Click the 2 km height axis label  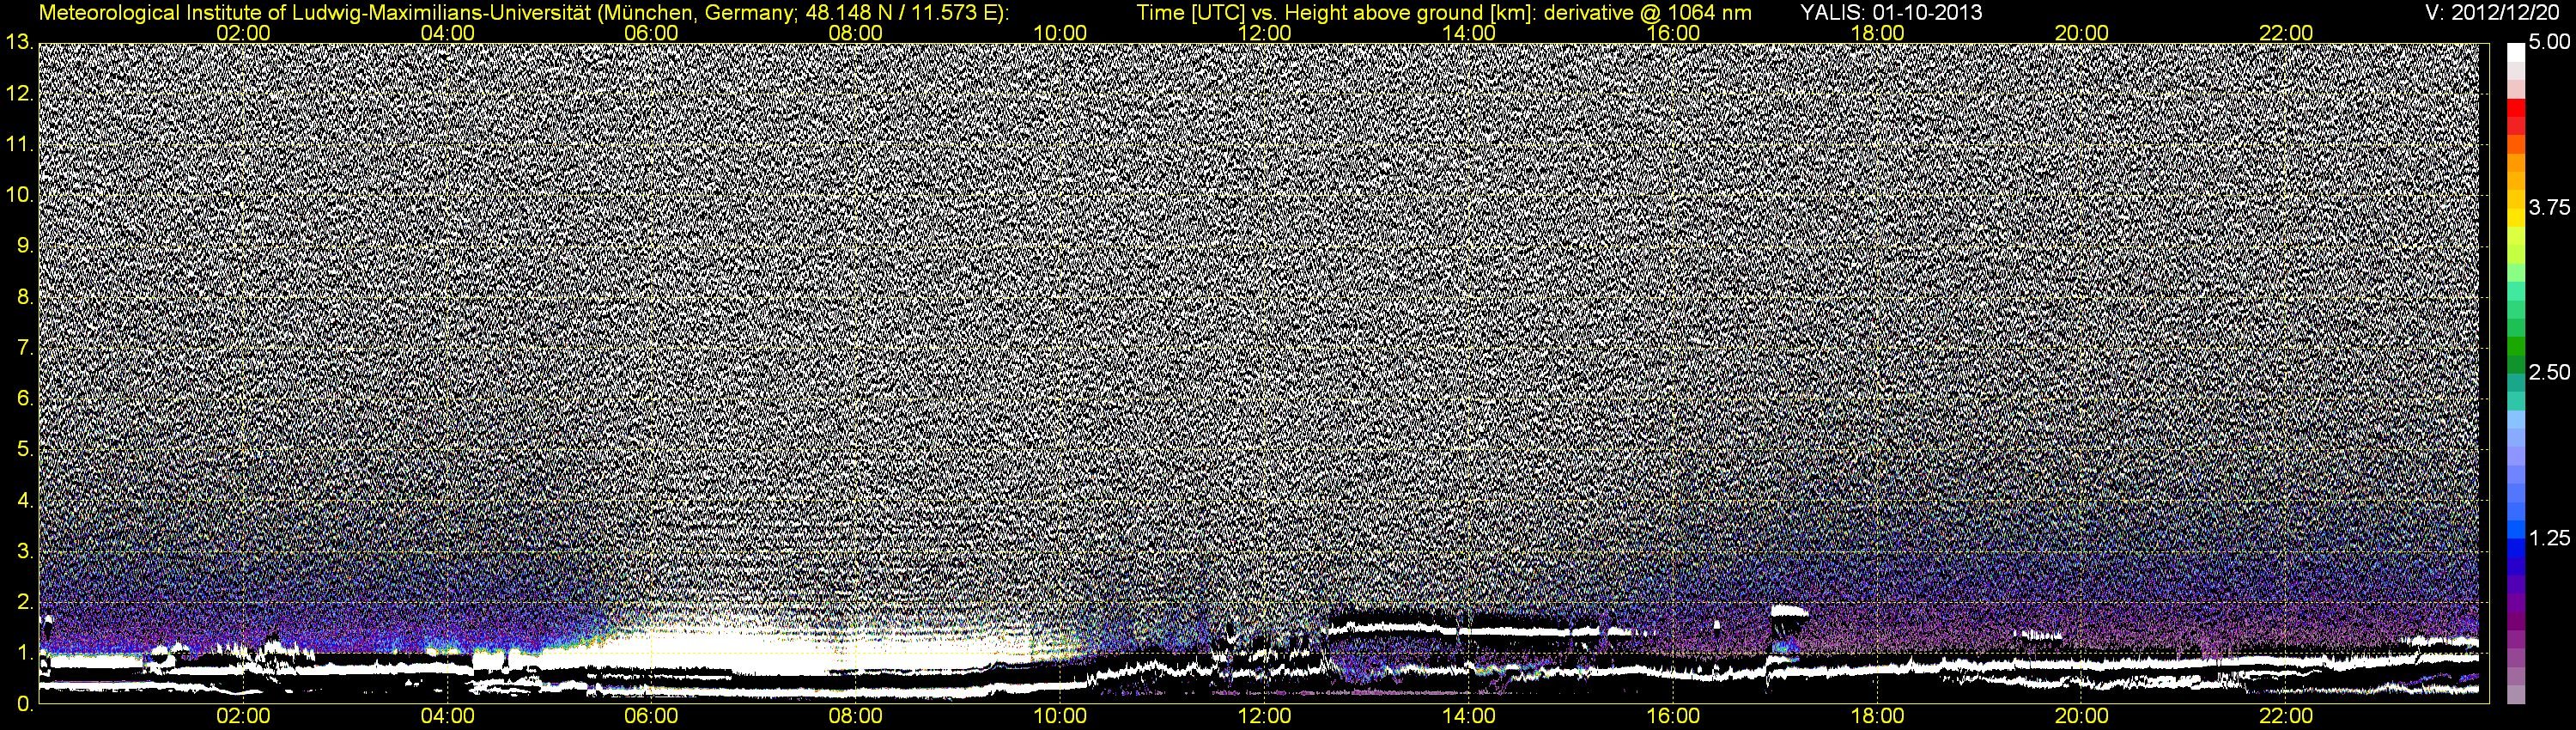click(x=24, y=602)
